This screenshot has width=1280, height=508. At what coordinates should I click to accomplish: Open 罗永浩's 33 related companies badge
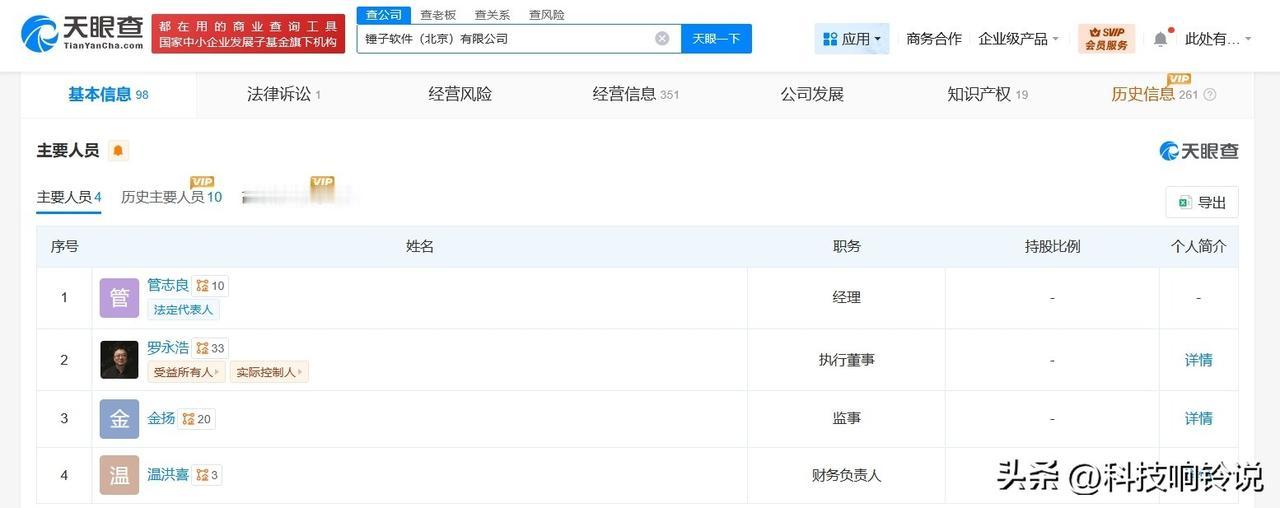pyautogui.click(x=211, y=348)
